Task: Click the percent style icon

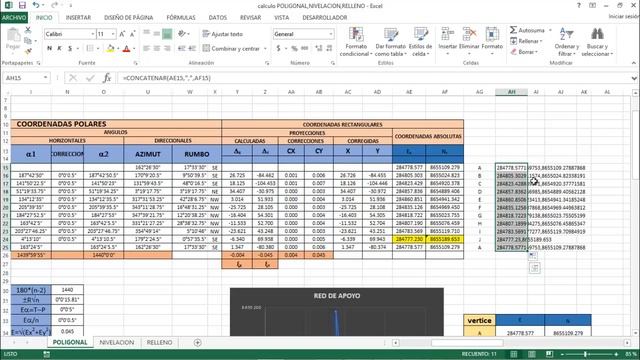Action: (x=294, y=49)
